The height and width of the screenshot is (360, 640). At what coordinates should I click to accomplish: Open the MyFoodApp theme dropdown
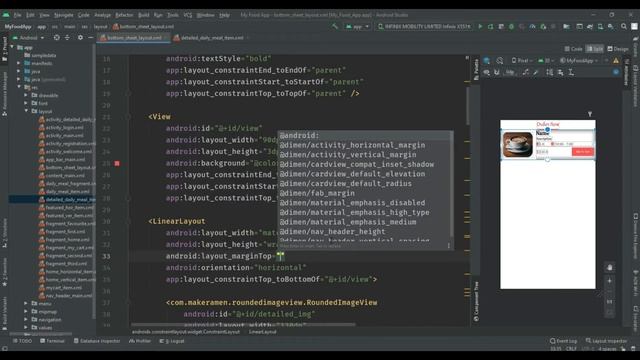point(579,60)
